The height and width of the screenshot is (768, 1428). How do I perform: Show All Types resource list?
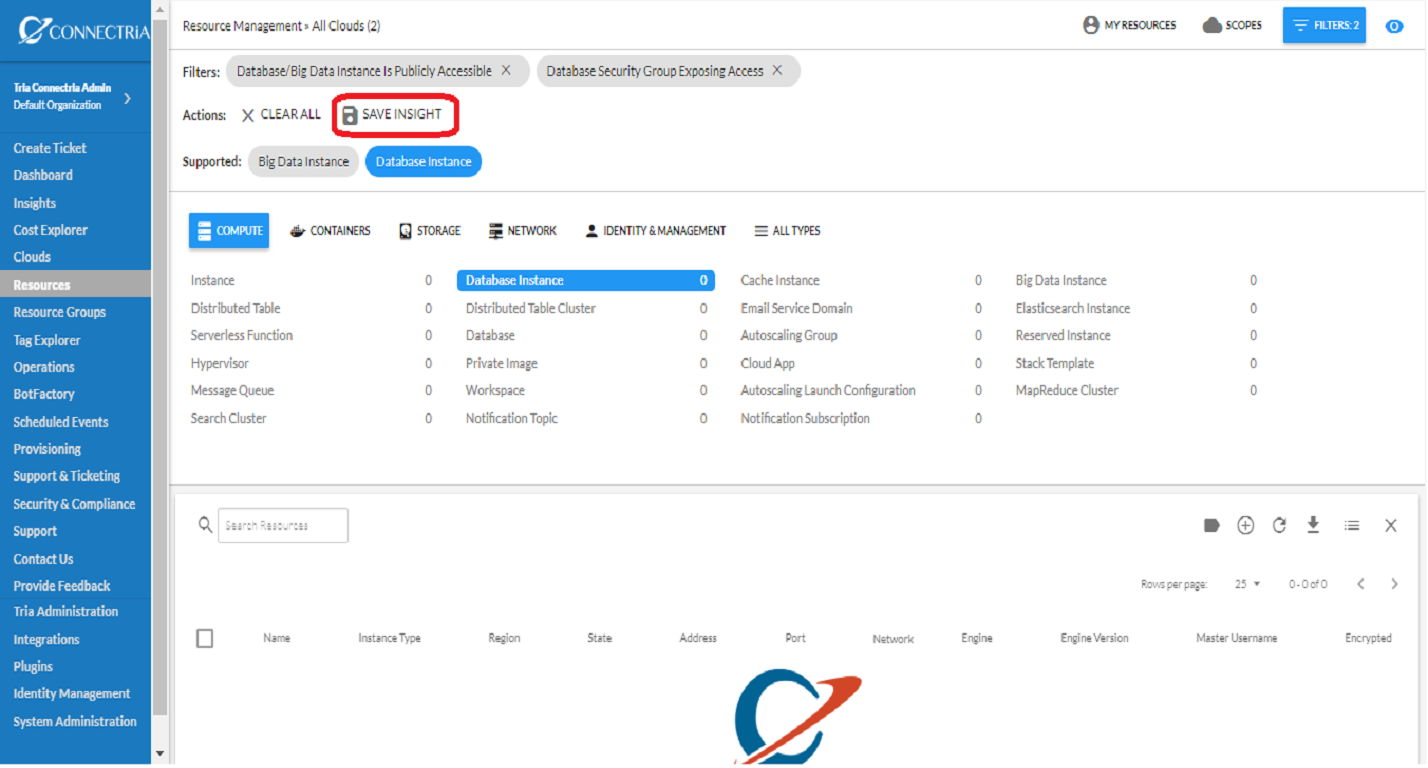[x=787, y=231]
